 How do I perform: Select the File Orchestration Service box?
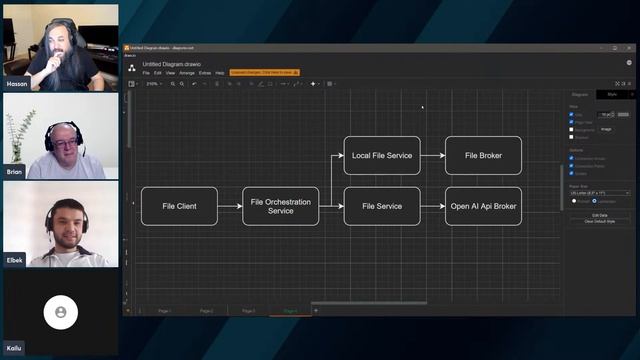[280, 206]
